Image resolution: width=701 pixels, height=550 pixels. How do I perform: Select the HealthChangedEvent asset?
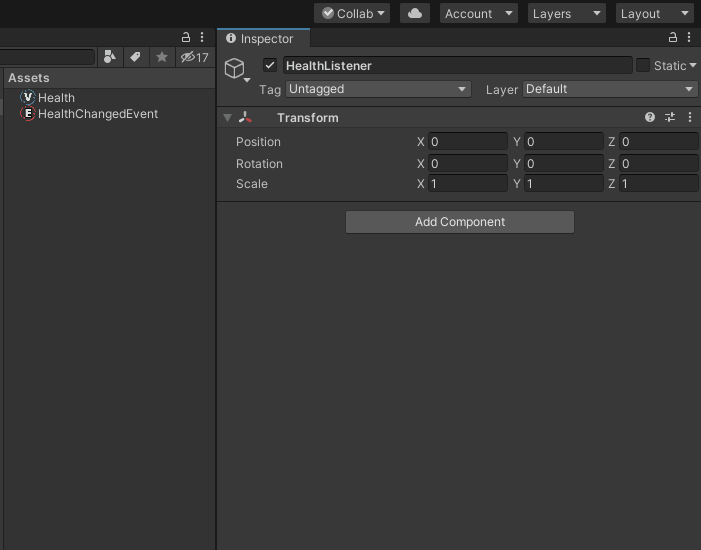(x=98, y=114)
